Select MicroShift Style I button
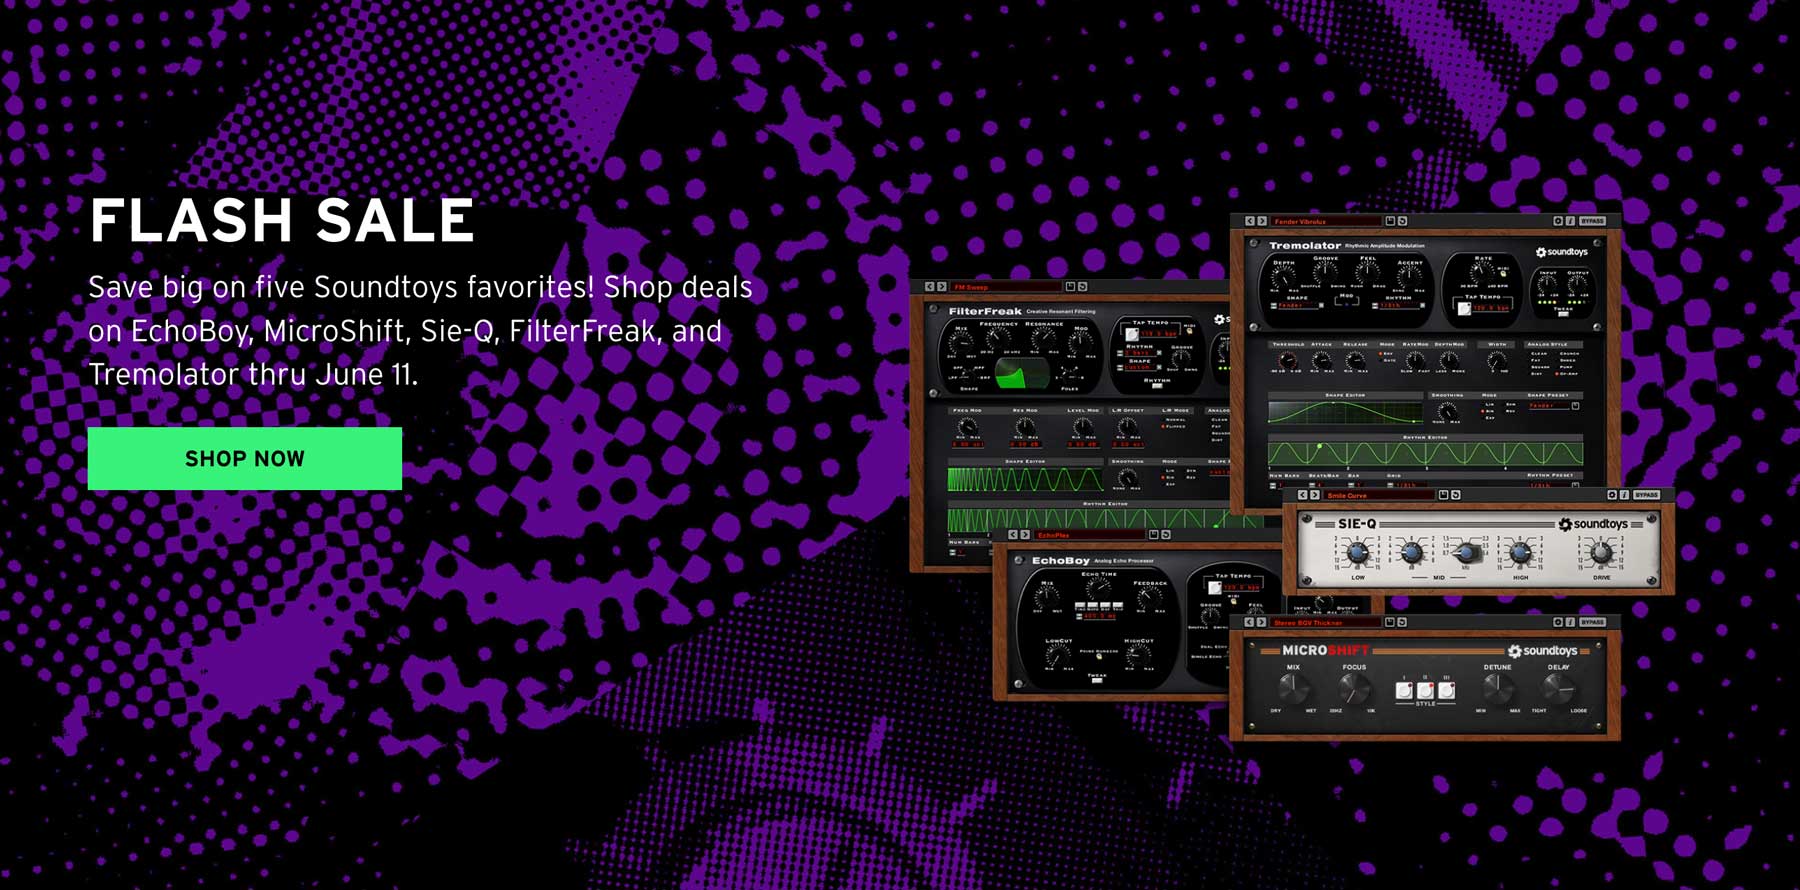 [1404, 690]
